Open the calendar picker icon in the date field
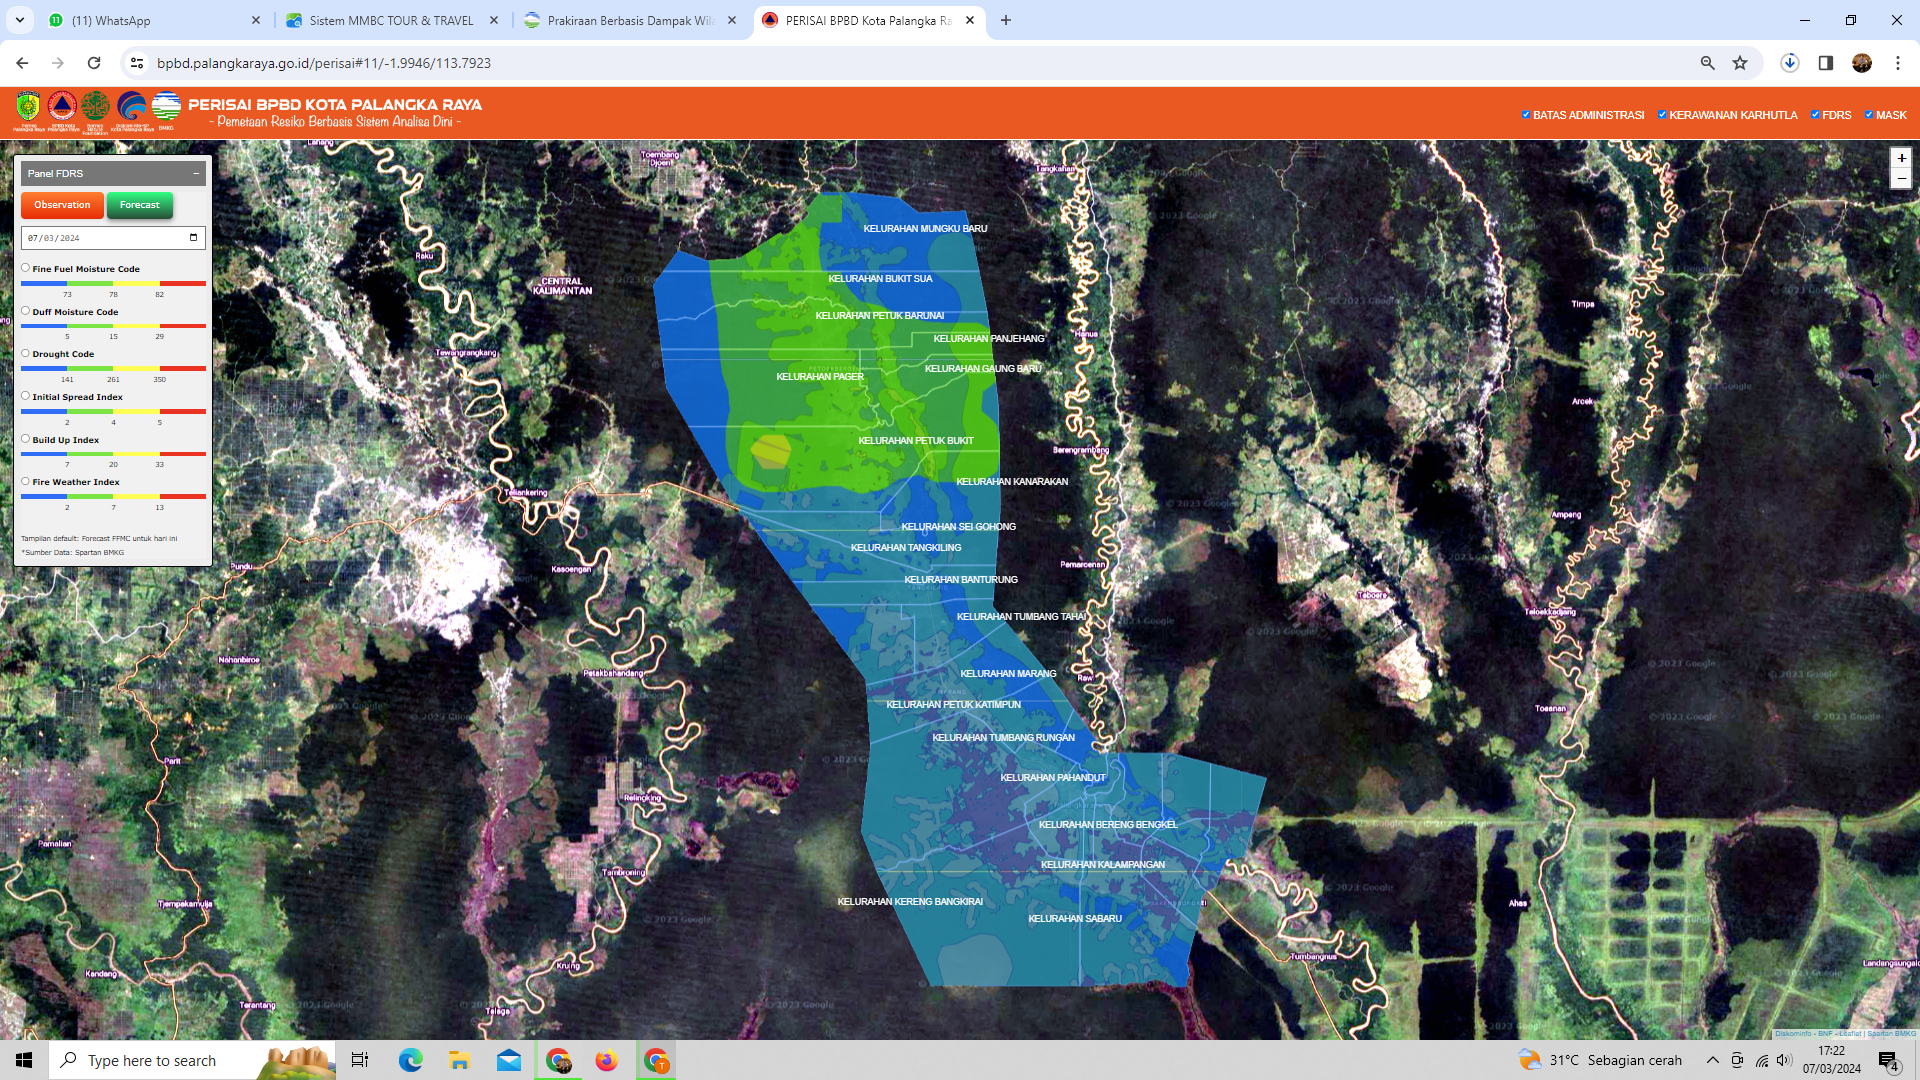 (193, 238)
